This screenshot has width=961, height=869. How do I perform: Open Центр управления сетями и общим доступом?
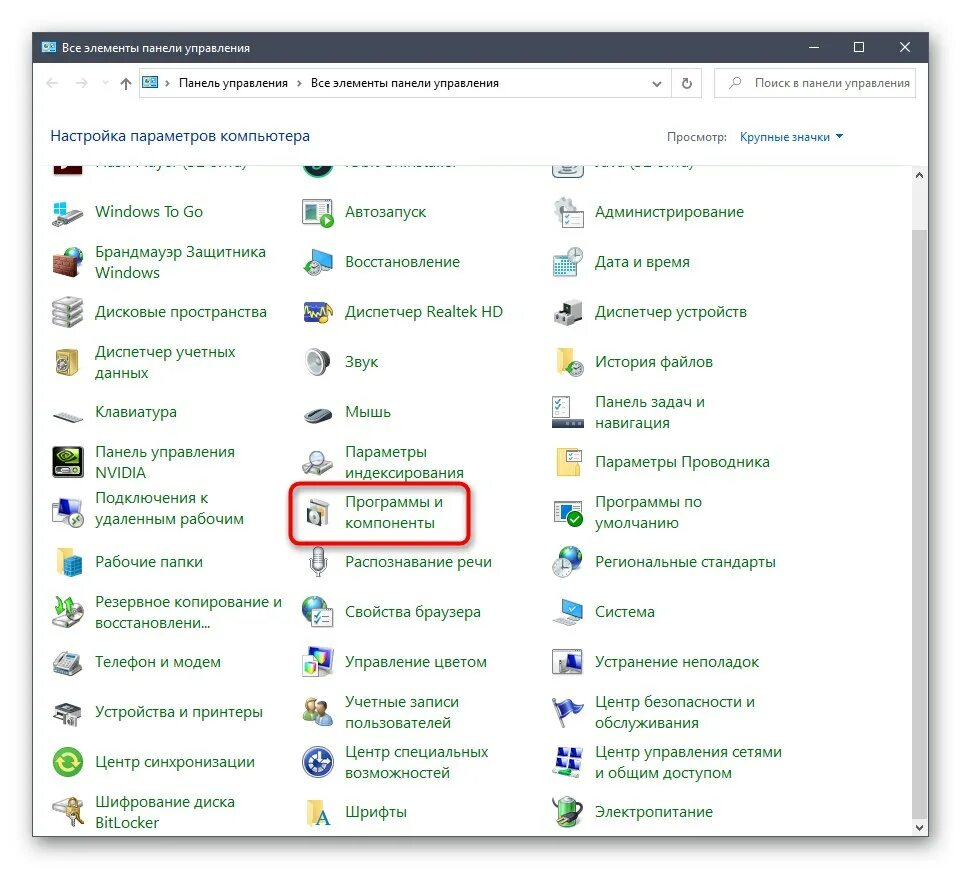click(x=688, y=762)
